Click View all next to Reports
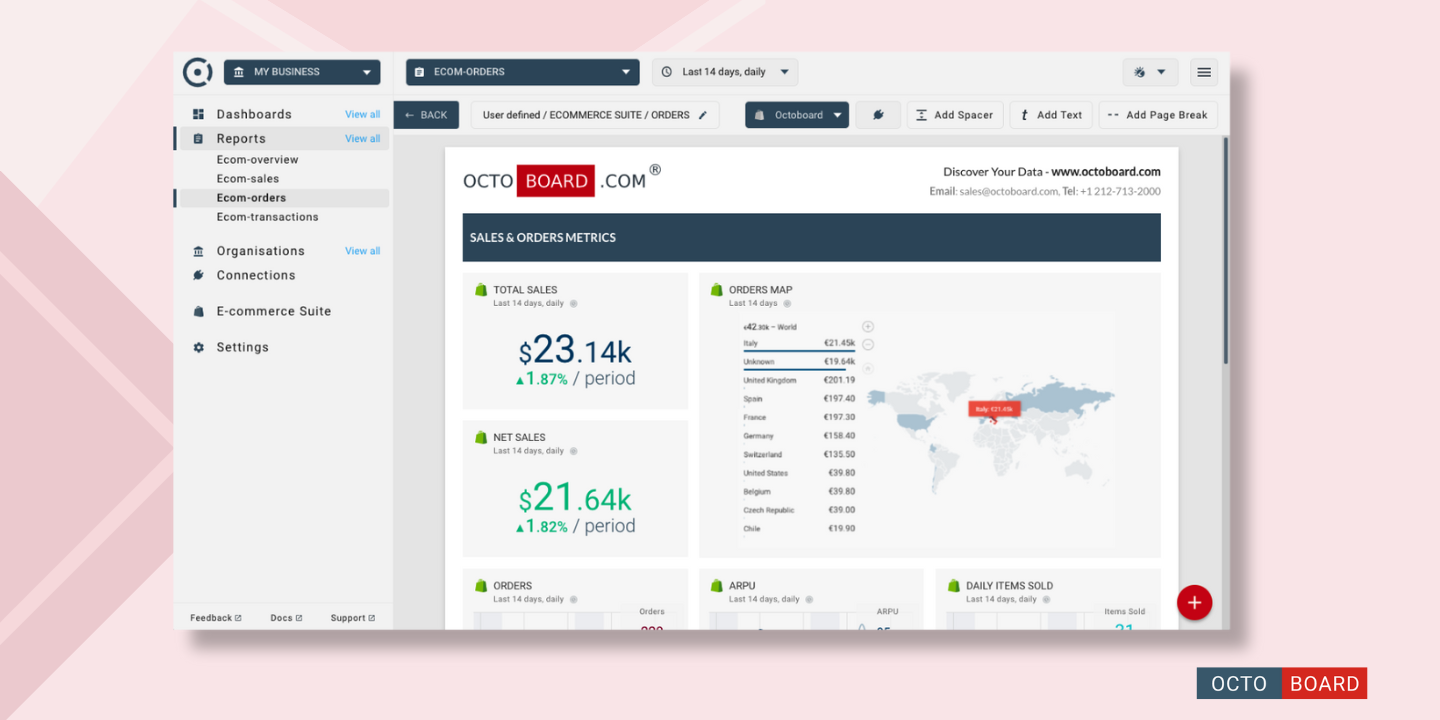1440x720 pixels. coord(363,139)
